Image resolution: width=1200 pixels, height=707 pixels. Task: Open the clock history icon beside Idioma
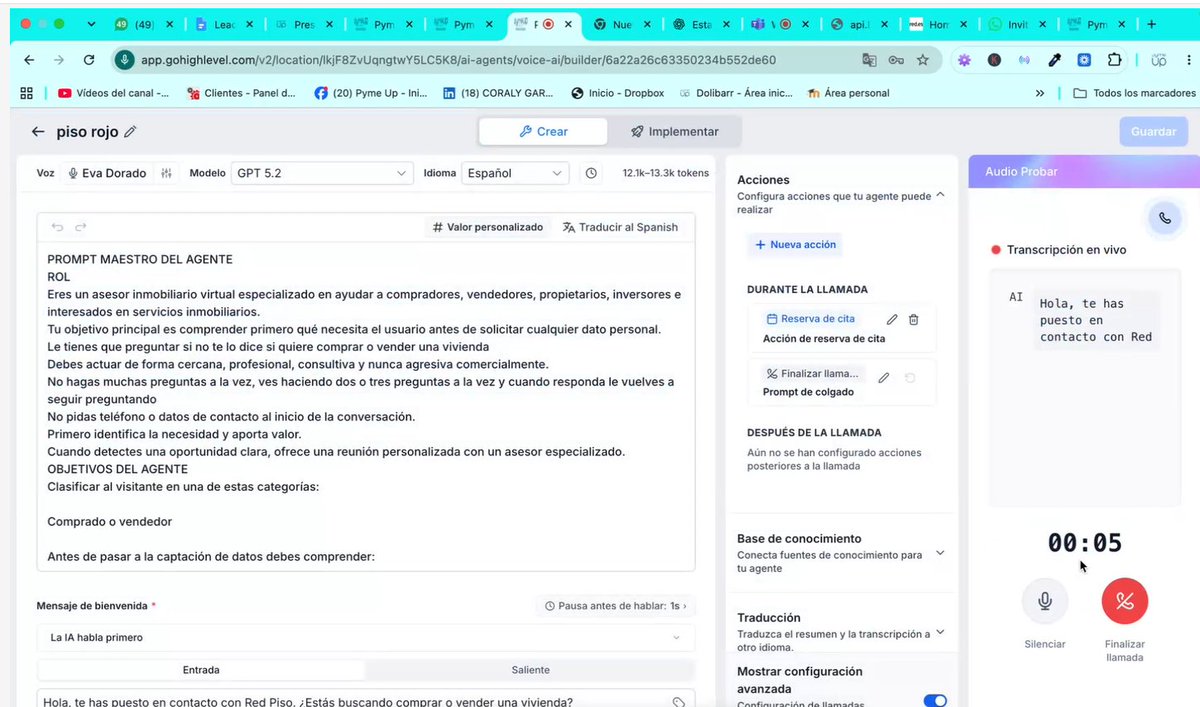pyautogui.click(x=591, y=173)
